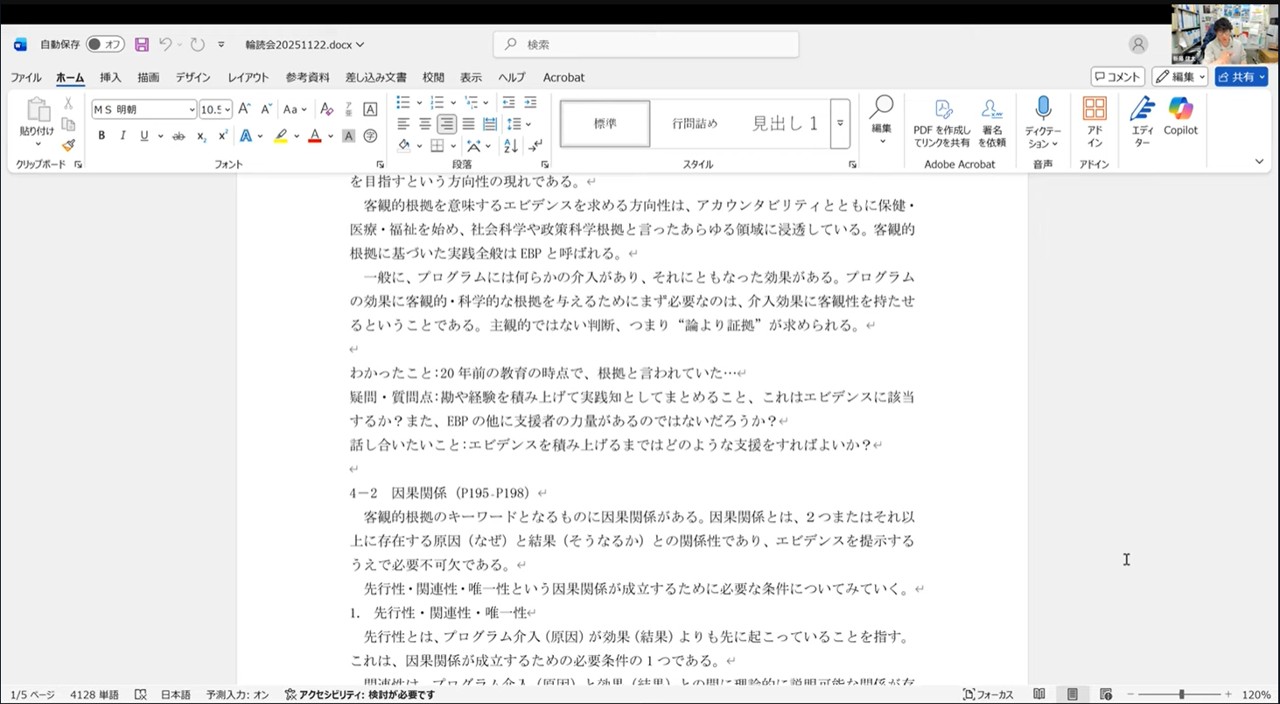
Task: Click the Format Painter brush icon
Action: [x=68, y=145]
